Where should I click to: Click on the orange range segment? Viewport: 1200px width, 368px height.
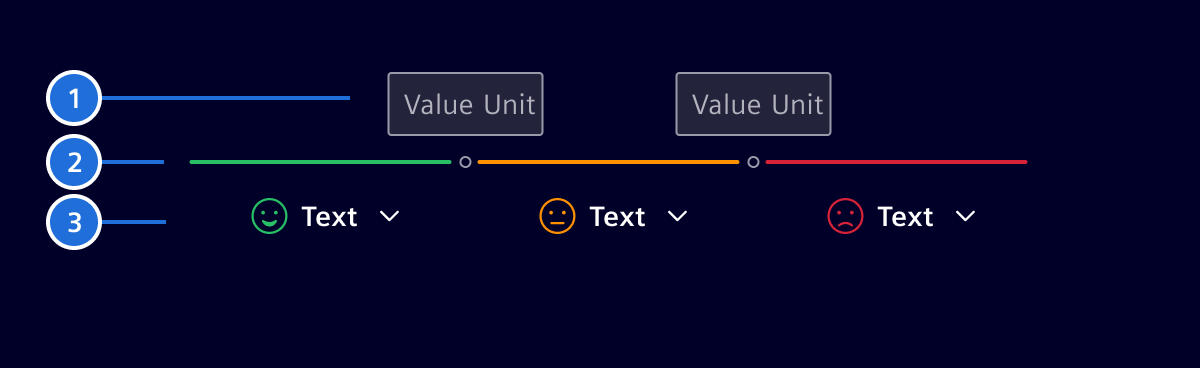pyautogui.click(x=609, y=161)
